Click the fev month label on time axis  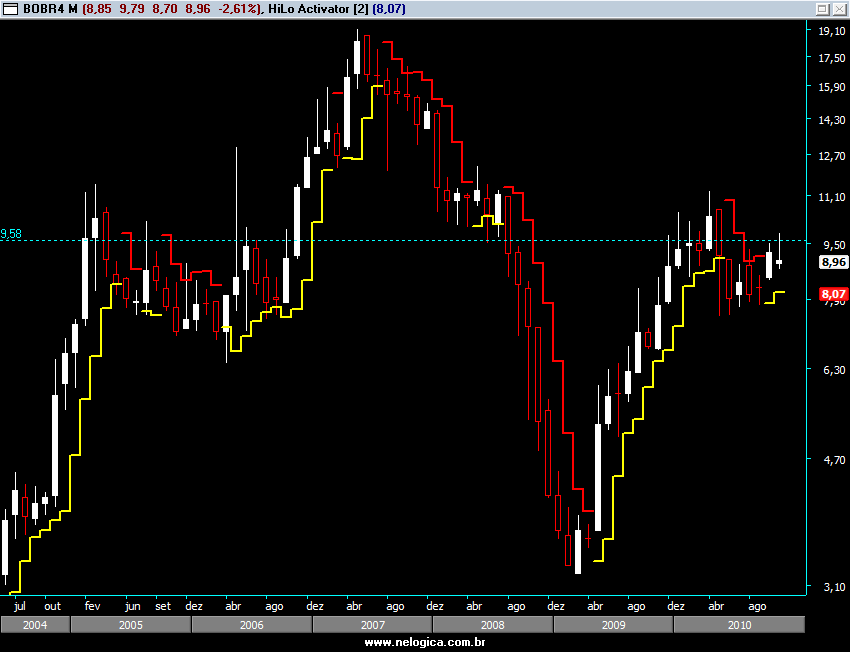[93, 606]
